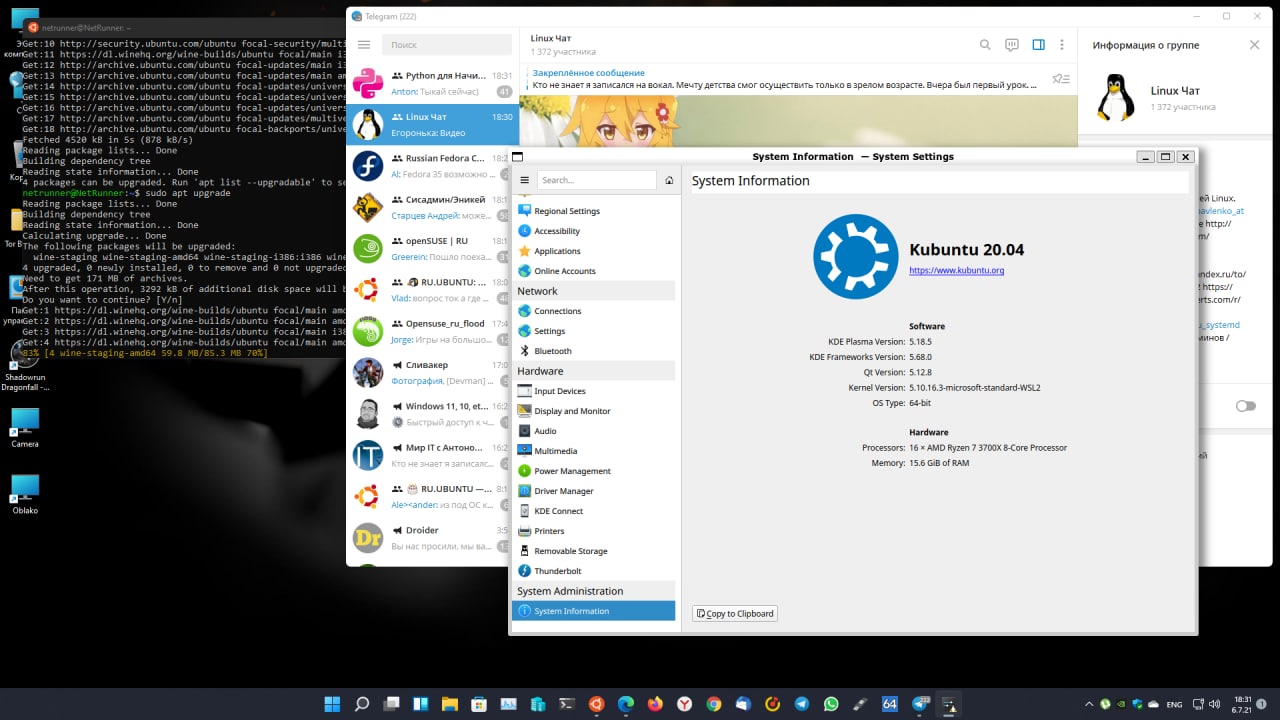Switch the ENG input language indicator
Viewport: 1280px width, 720px height.
(1175, 704)
